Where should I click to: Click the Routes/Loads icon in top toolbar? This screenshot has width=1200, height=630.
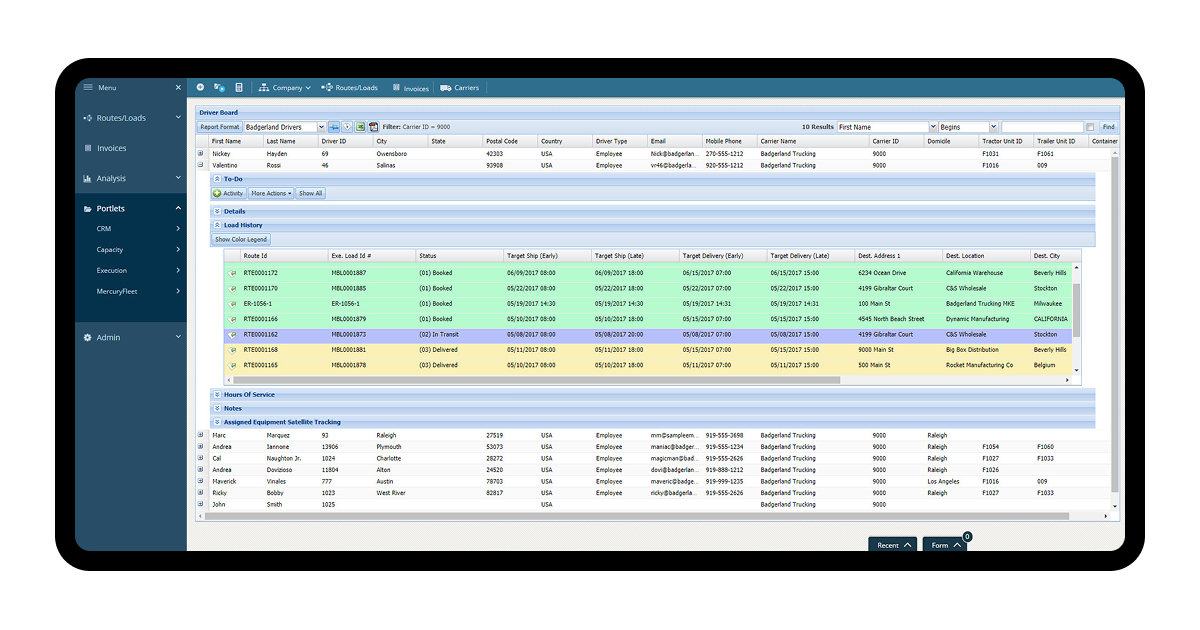pos(326,88)
